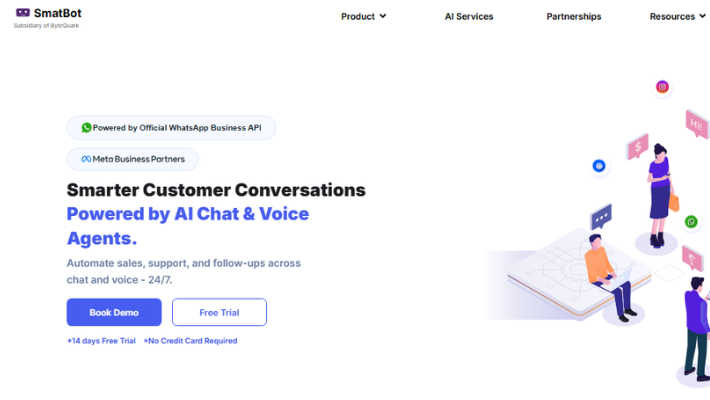
Task: Click the SmatBot robot logo icon
Action: point(22,13)
